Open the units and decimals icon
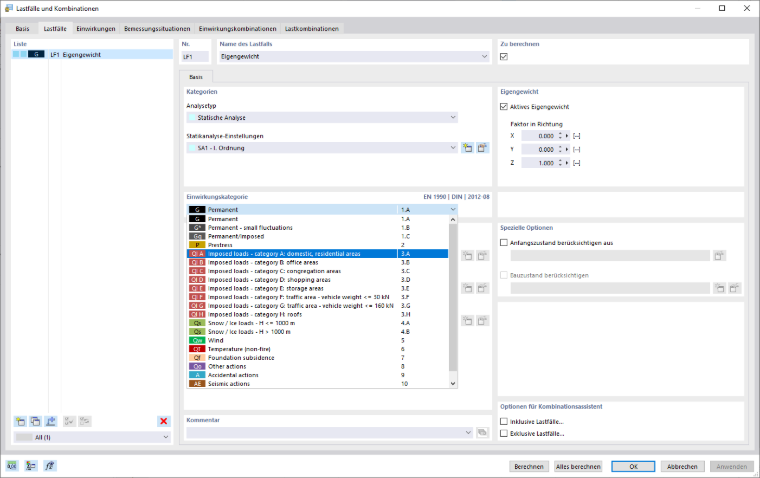 [x=12, y=466]
